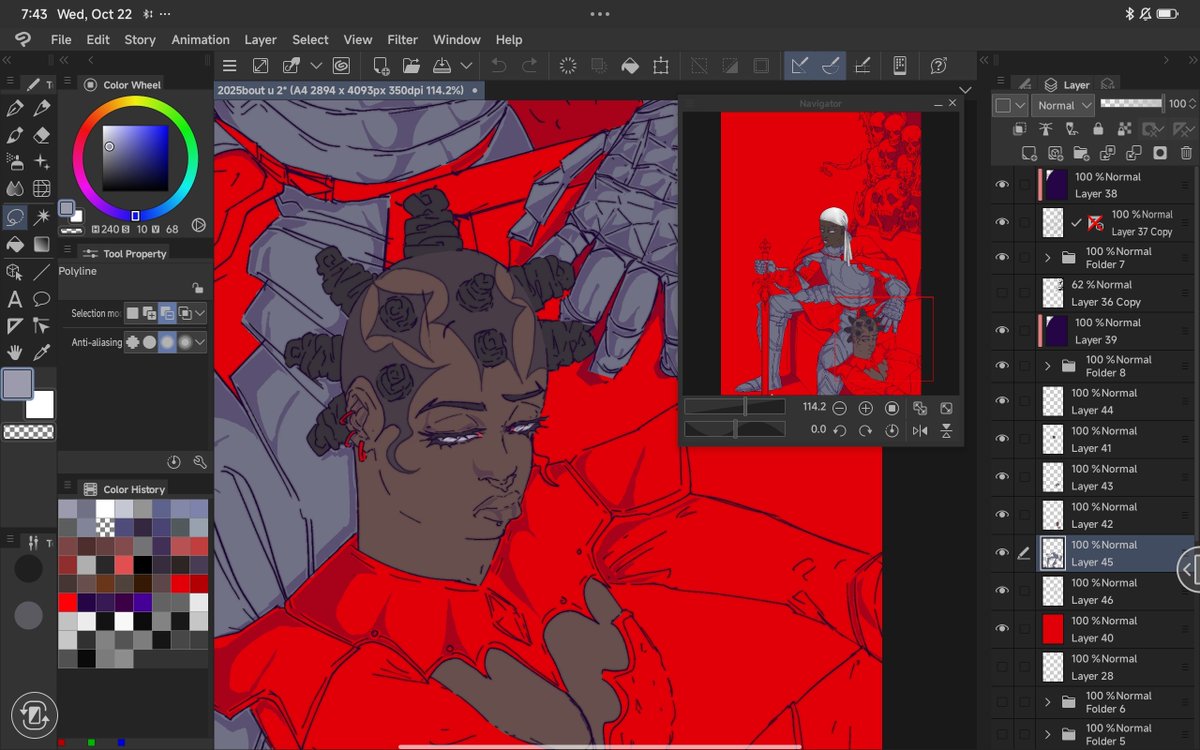Open dropdown arrow next to Save icon
This screenshot has height=750, width=1200.
(x=466, y=66)
